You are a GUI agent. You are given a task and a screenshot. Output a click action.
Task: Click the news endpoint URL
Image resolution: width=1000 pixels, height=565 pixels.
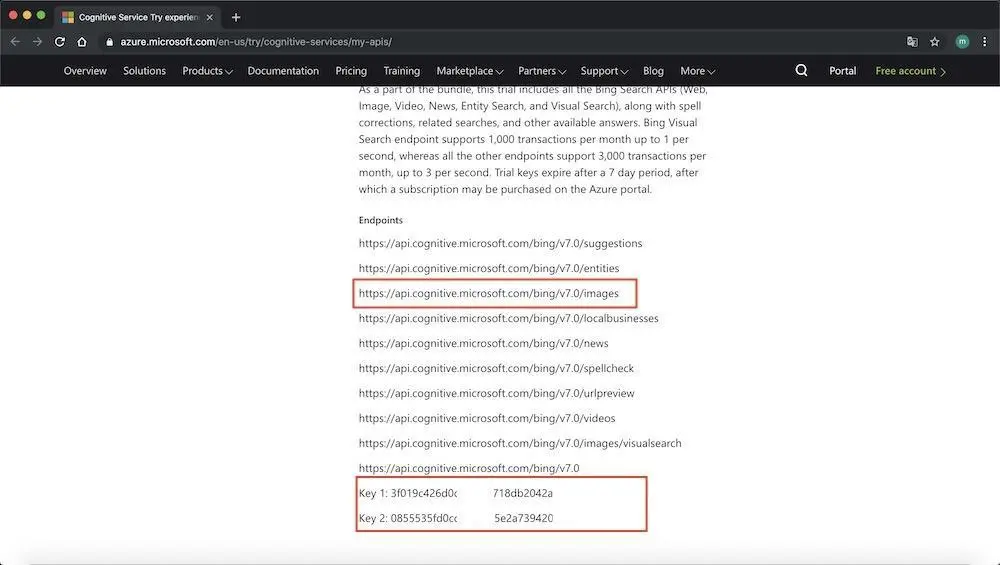pos(483,343)
